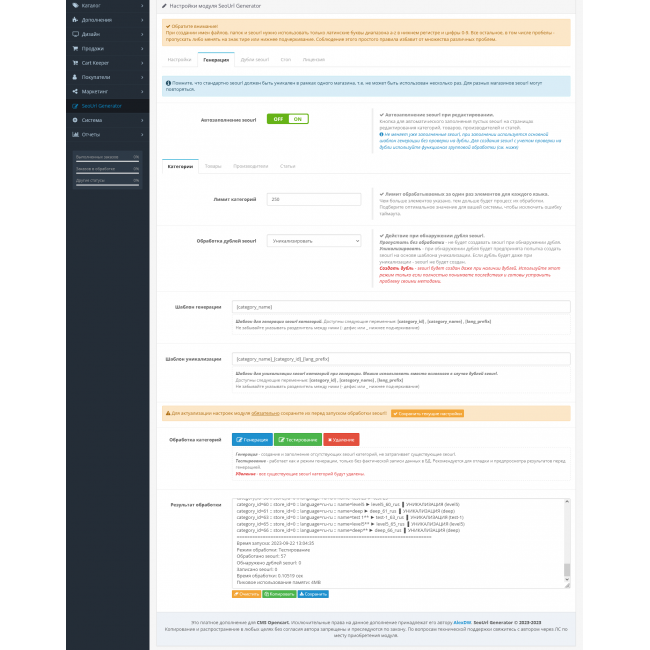Click the Дополнения puzzle icon in sidebar
The height and width of the screenshot is (650, 650).
tap(75, 19)
